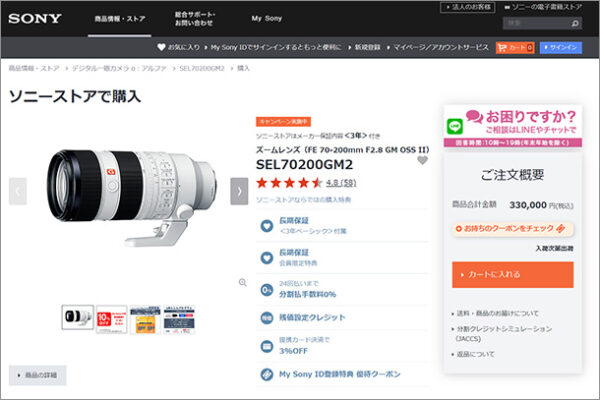Open 送料・商品のお届けについて link
Viewport: 600px width, 400px height.
point(497,313)
